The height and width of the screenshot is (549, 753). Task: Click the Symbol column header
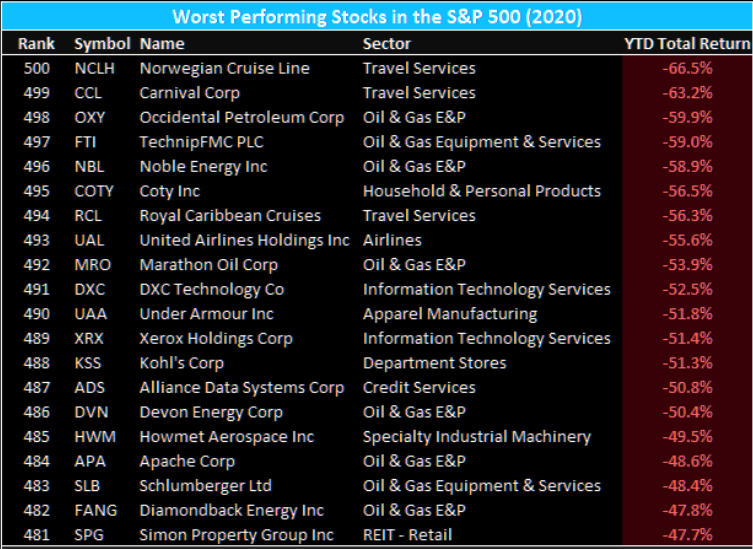point(102,44)
